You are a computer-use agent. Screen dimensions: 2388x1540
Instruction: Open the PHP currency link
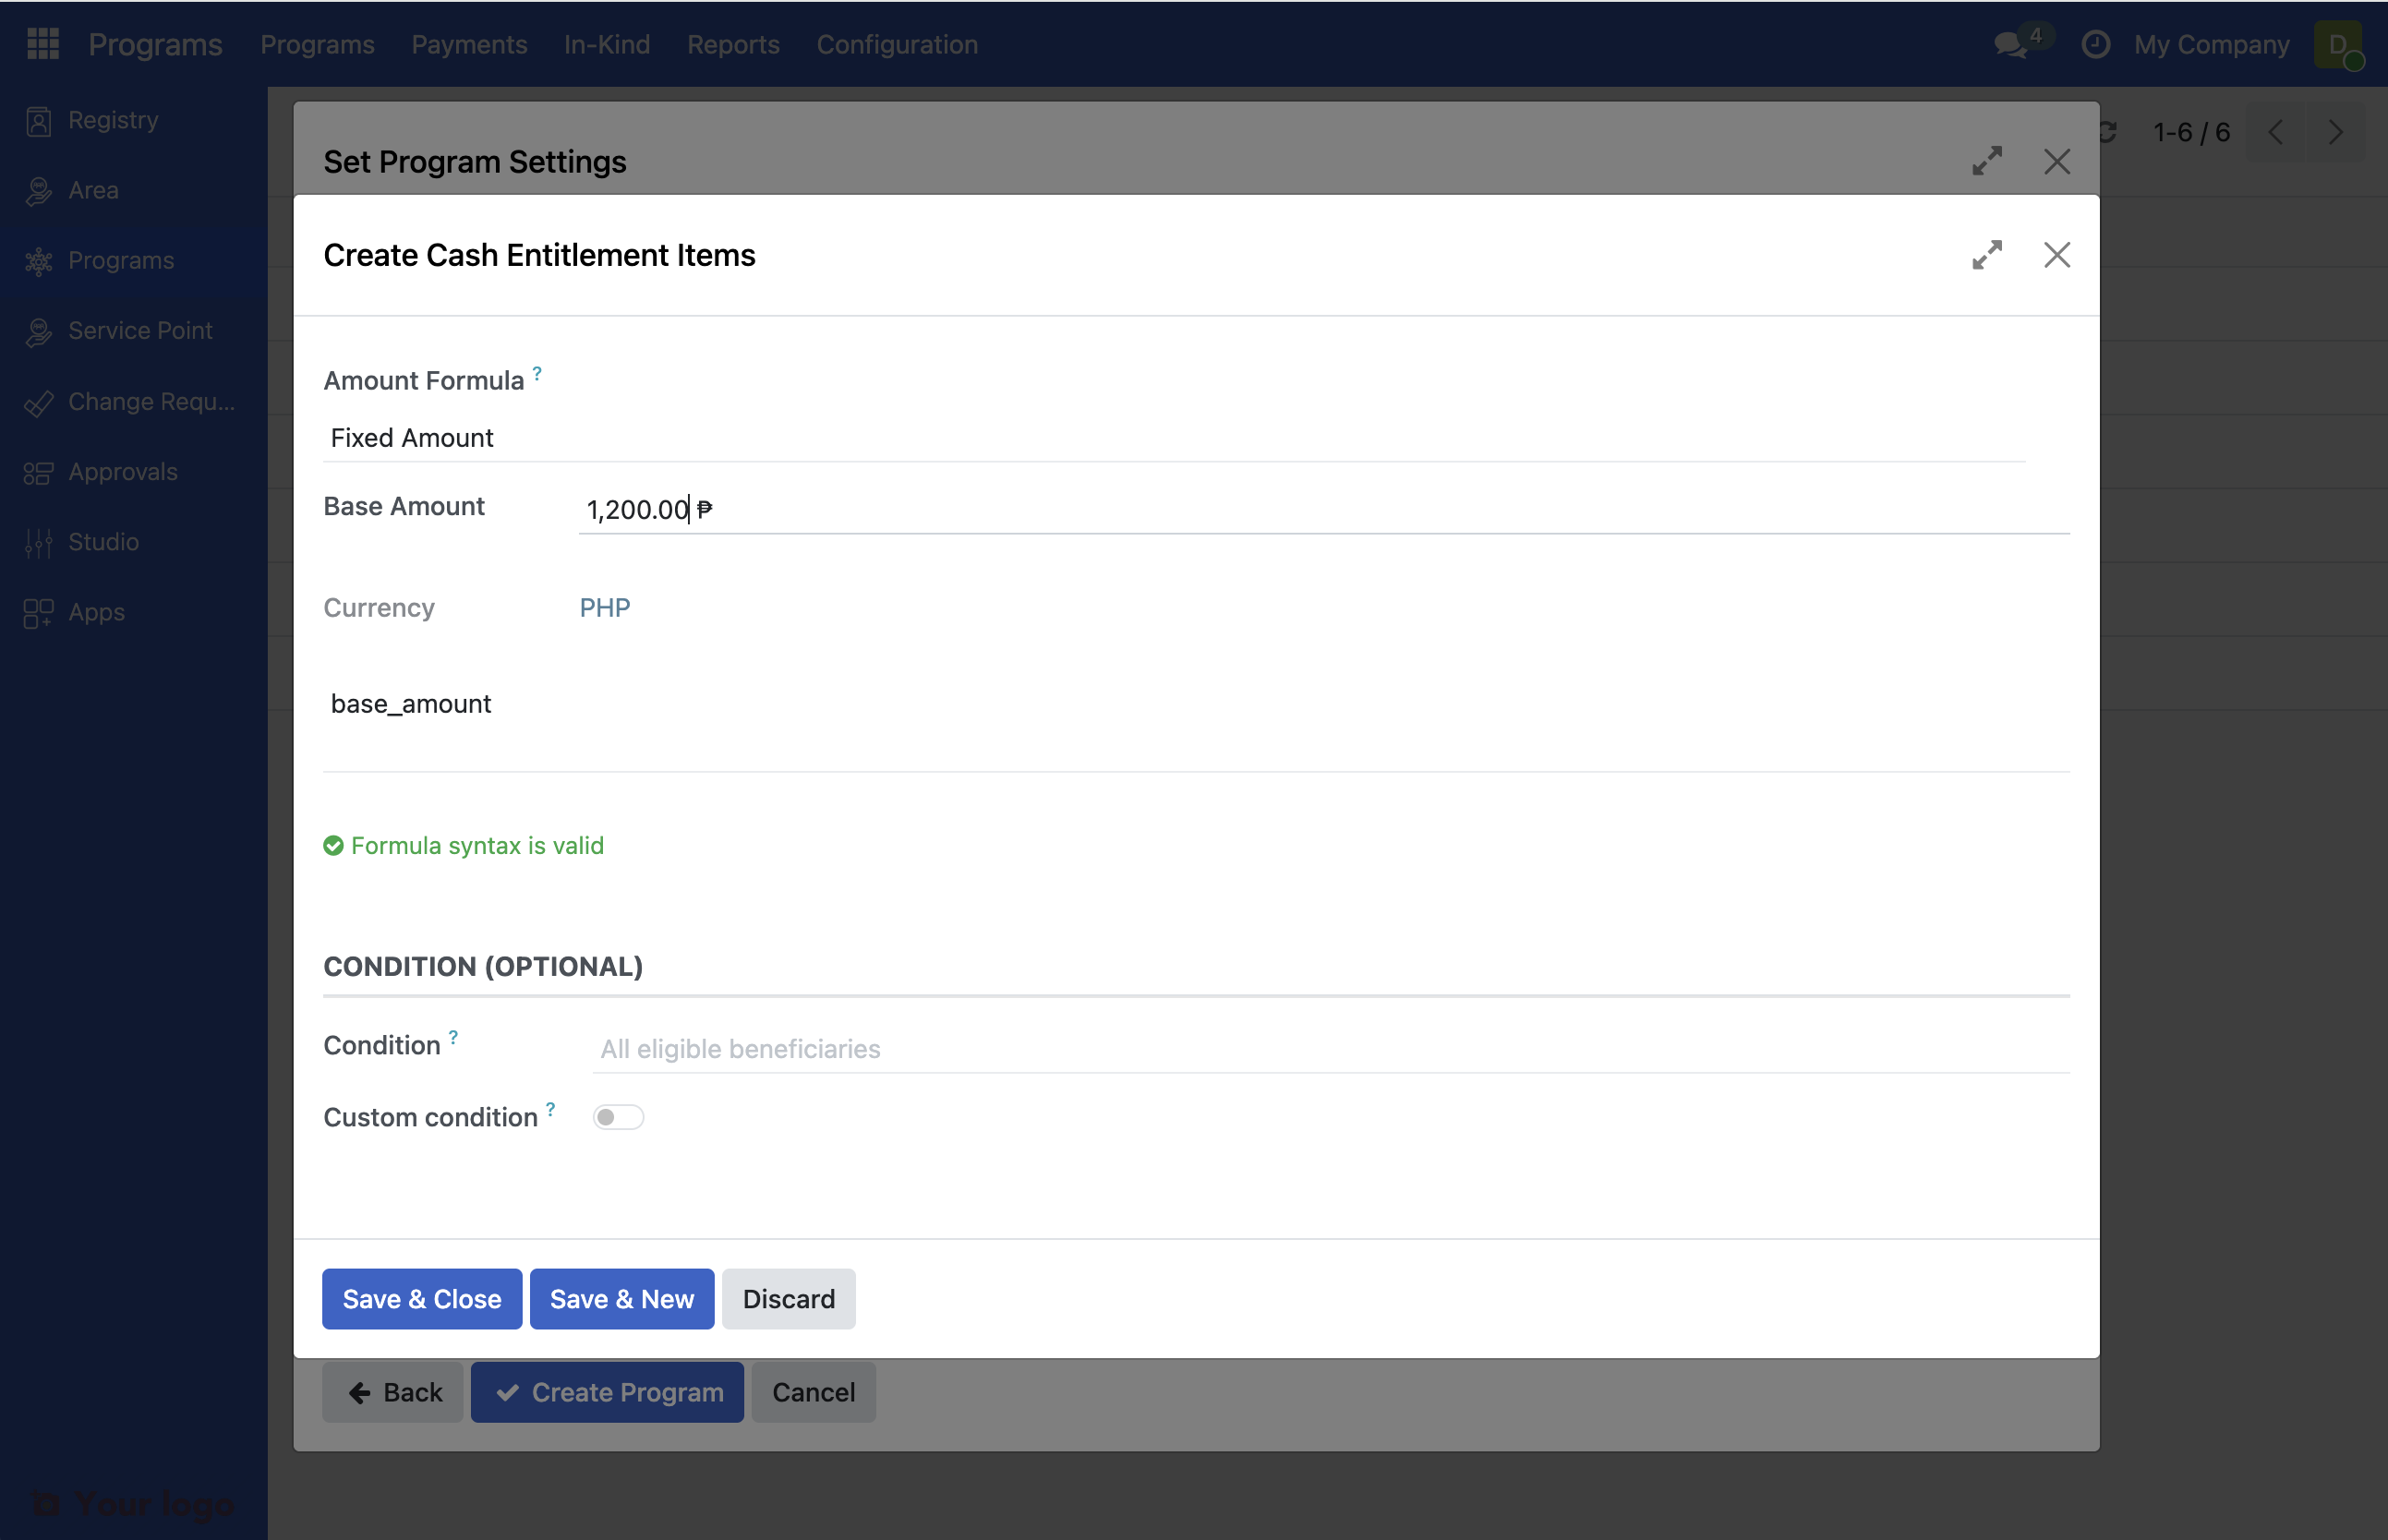click(x=605, y=607)
